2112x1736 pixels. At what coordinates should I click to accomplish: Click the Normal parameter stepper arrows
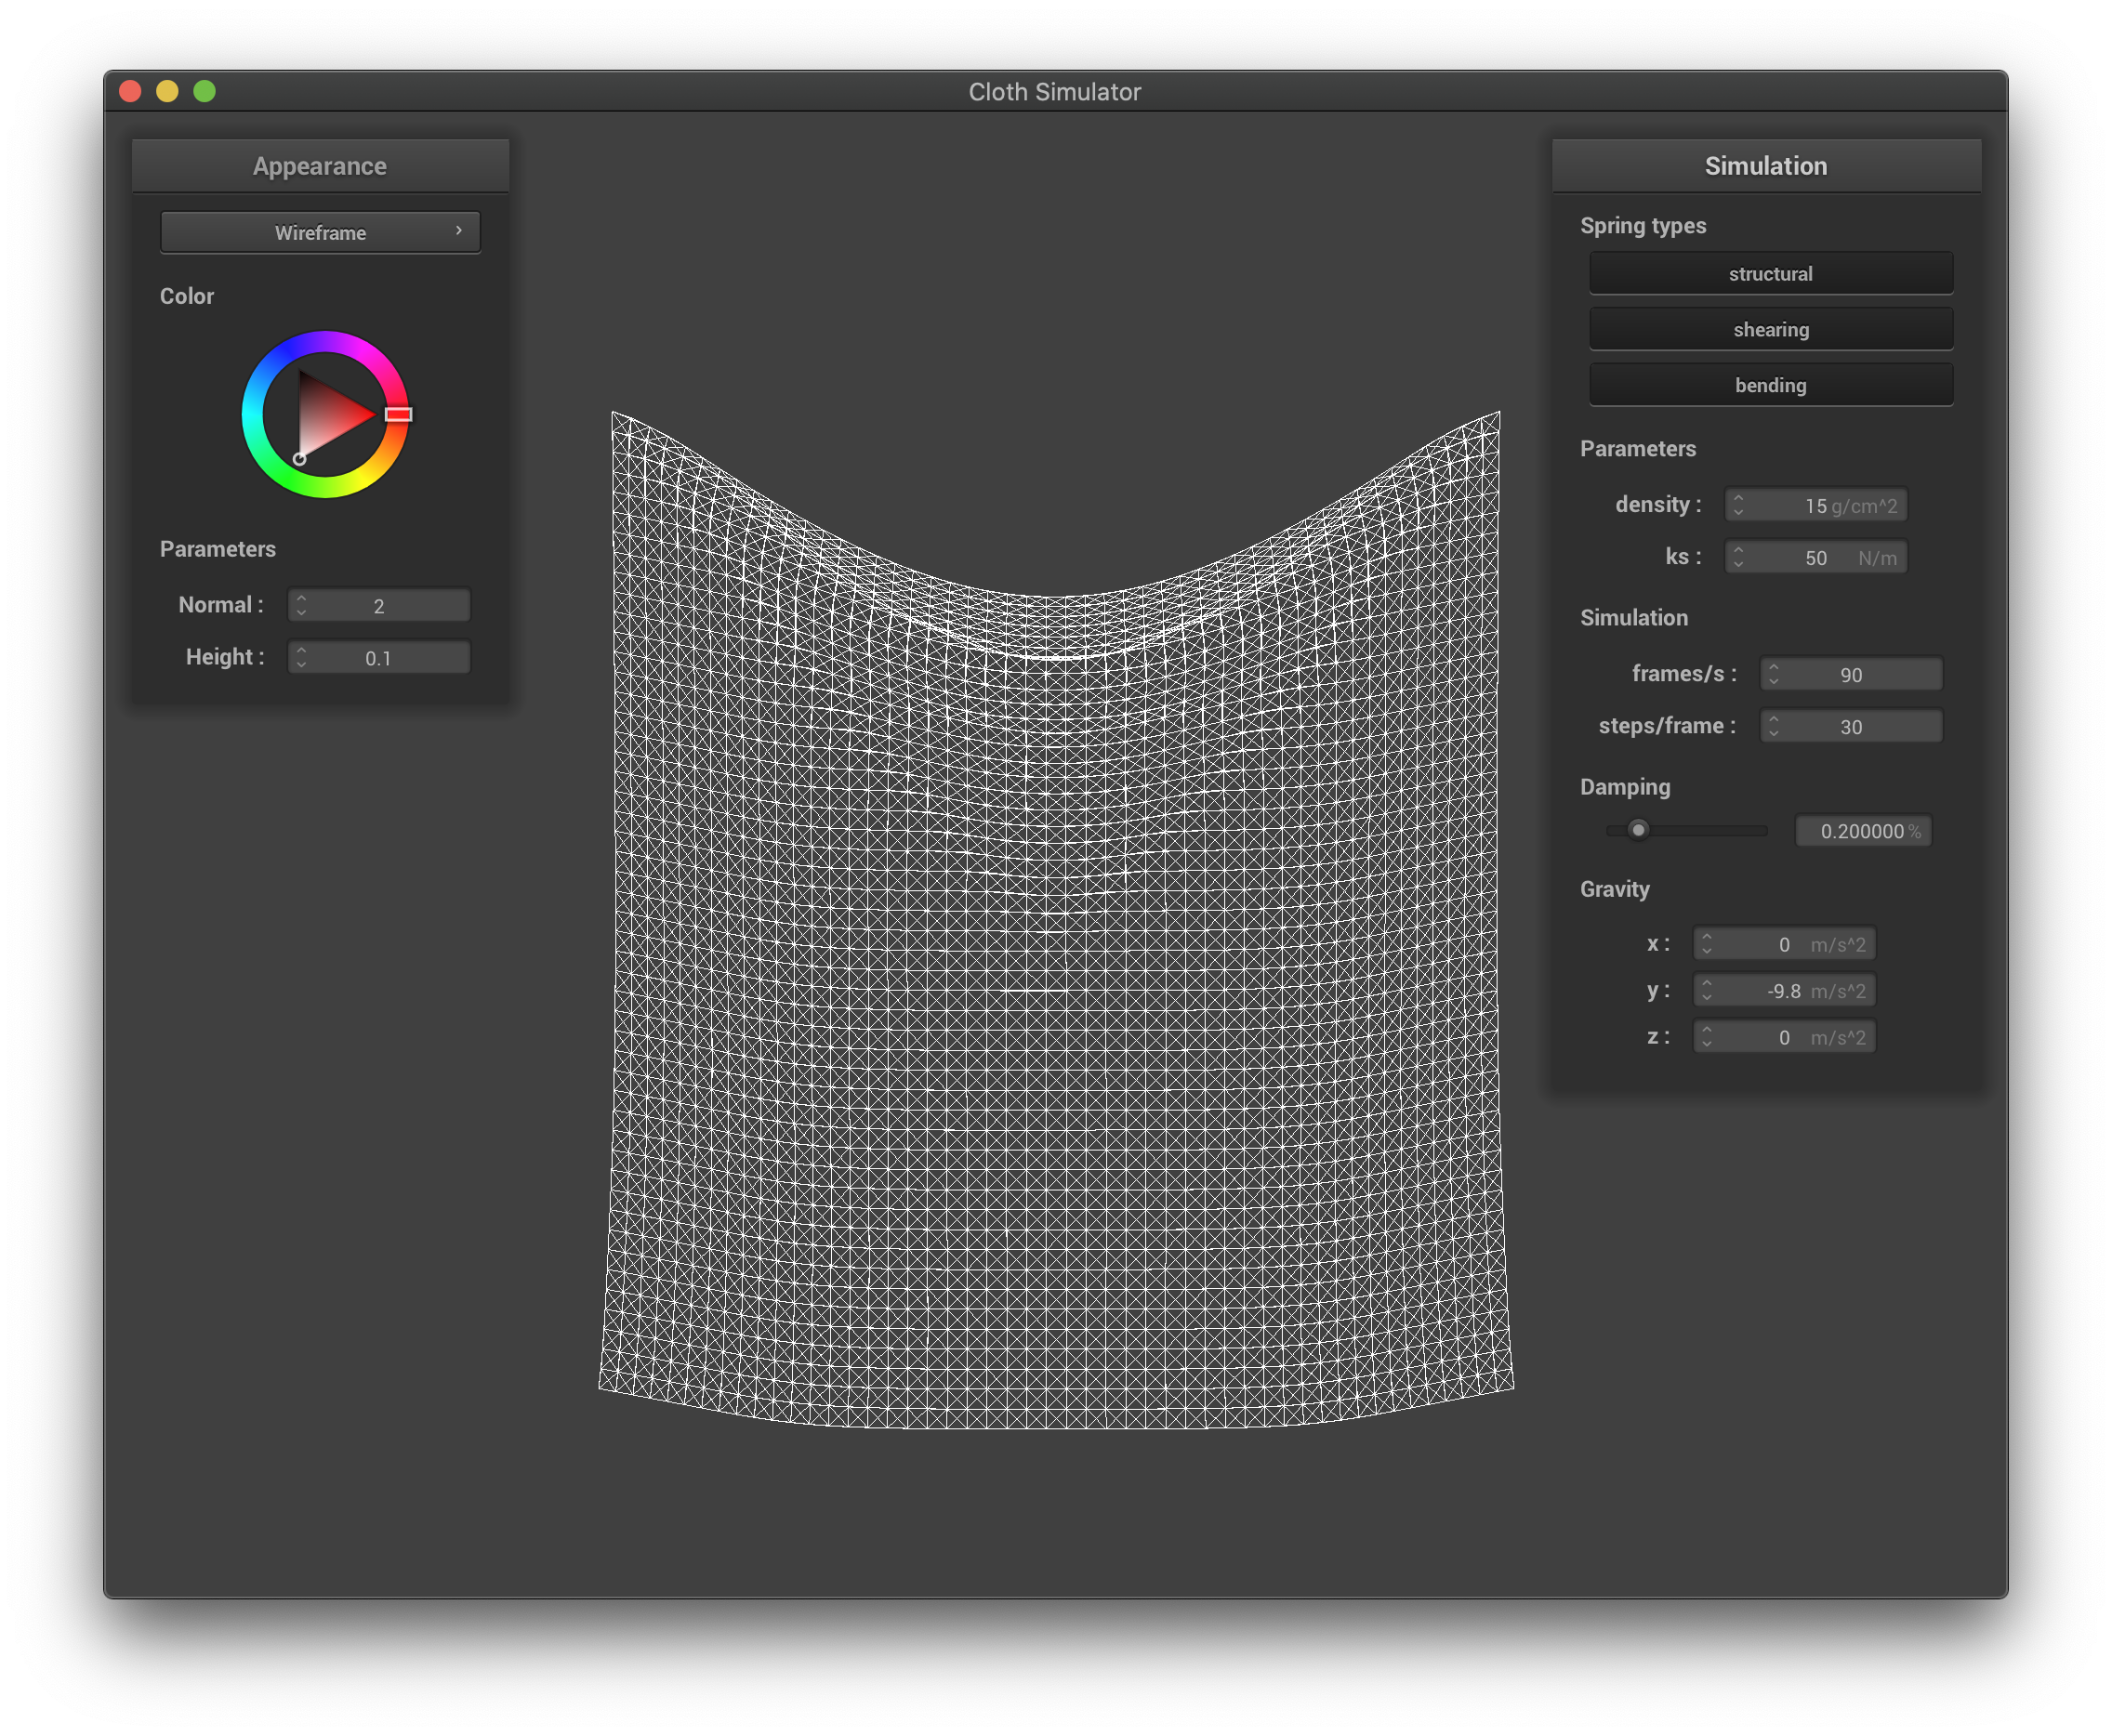tap(301, 605)
